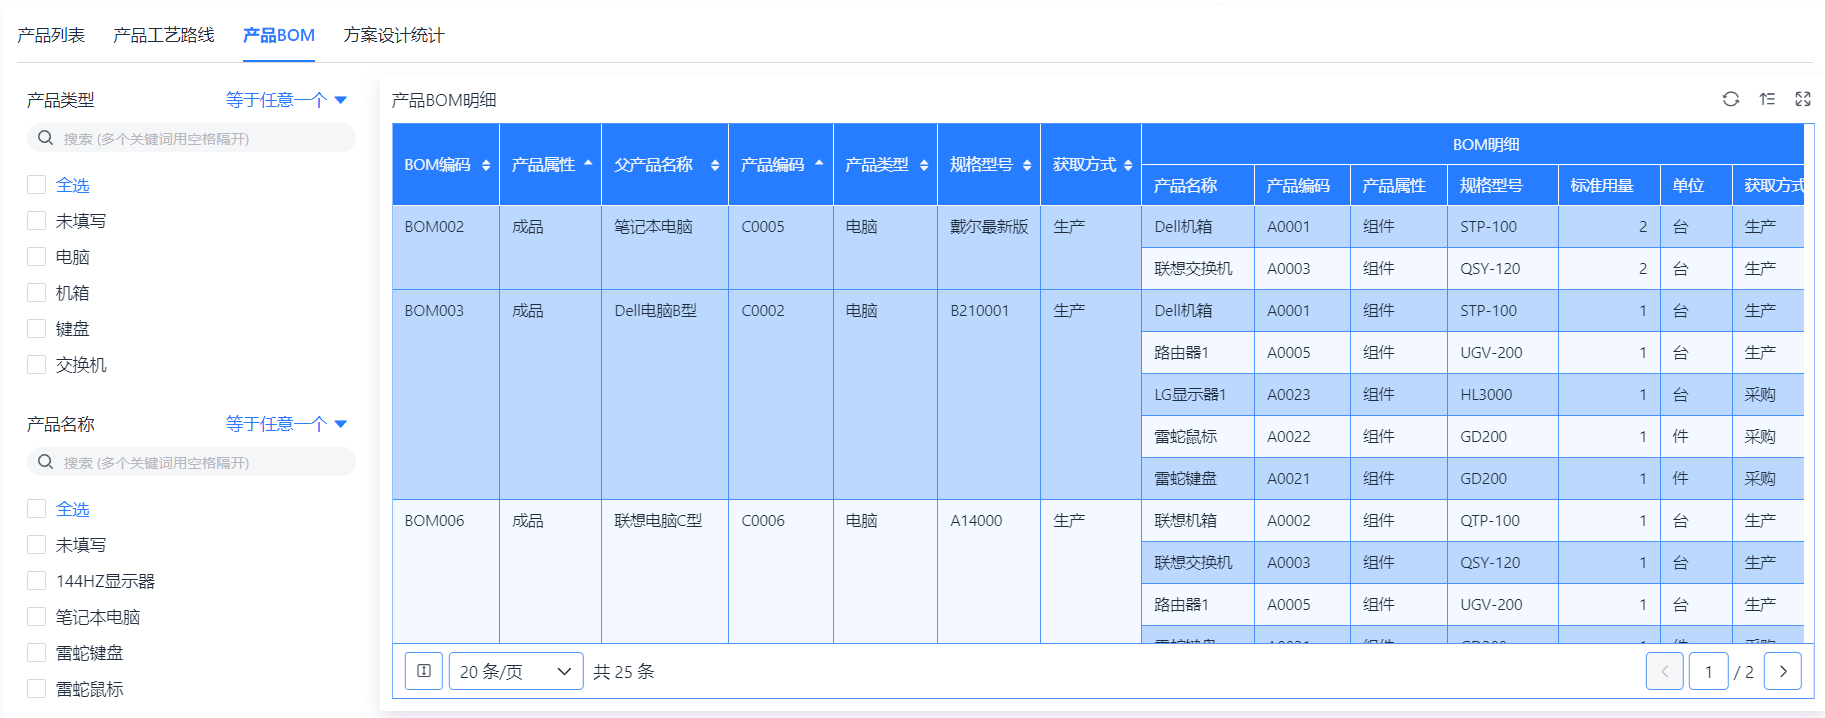Click the HL3000 spec cell
The width and height of the screenshot is (1825, 718).
pos(1503,394)
